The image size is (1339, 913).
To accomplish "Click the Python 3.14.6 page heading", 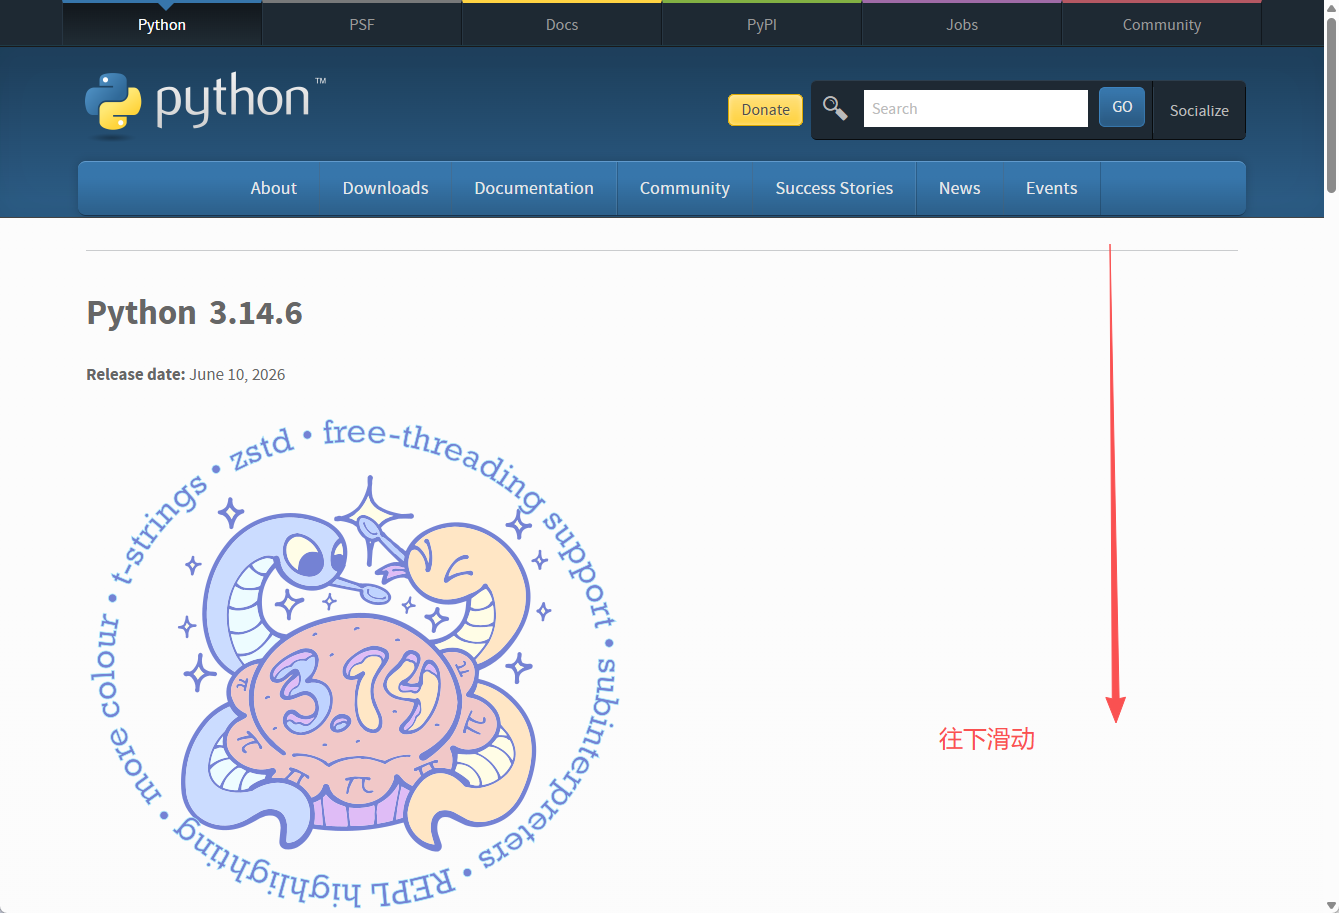I will pyautogui.click(x=194, y=313).
